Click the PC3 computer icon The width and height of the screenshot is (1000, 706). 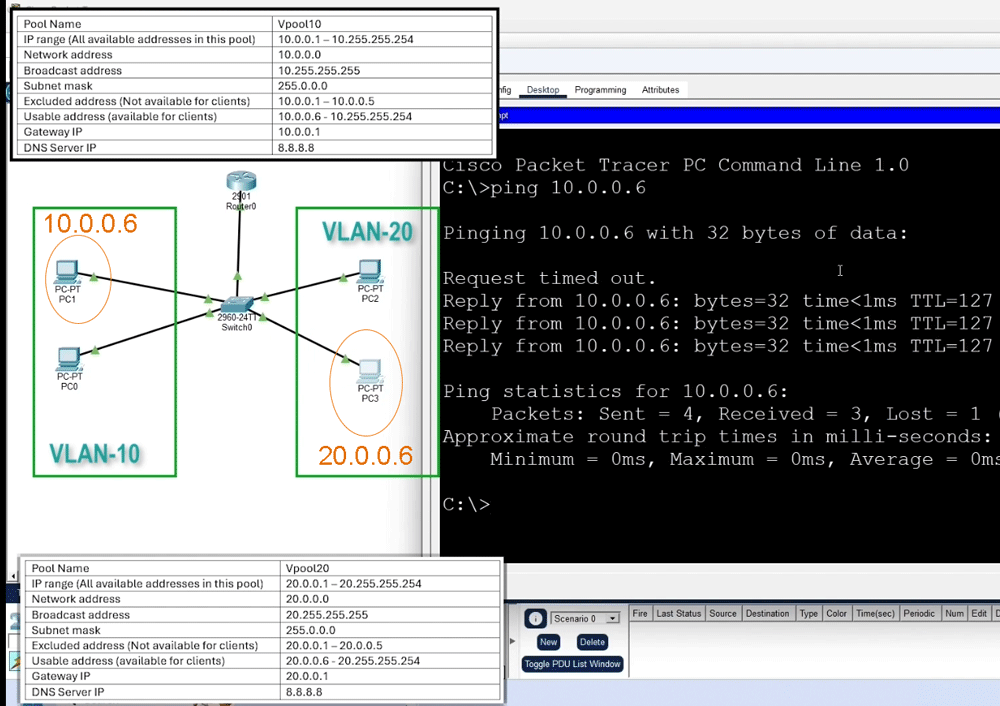370,371
